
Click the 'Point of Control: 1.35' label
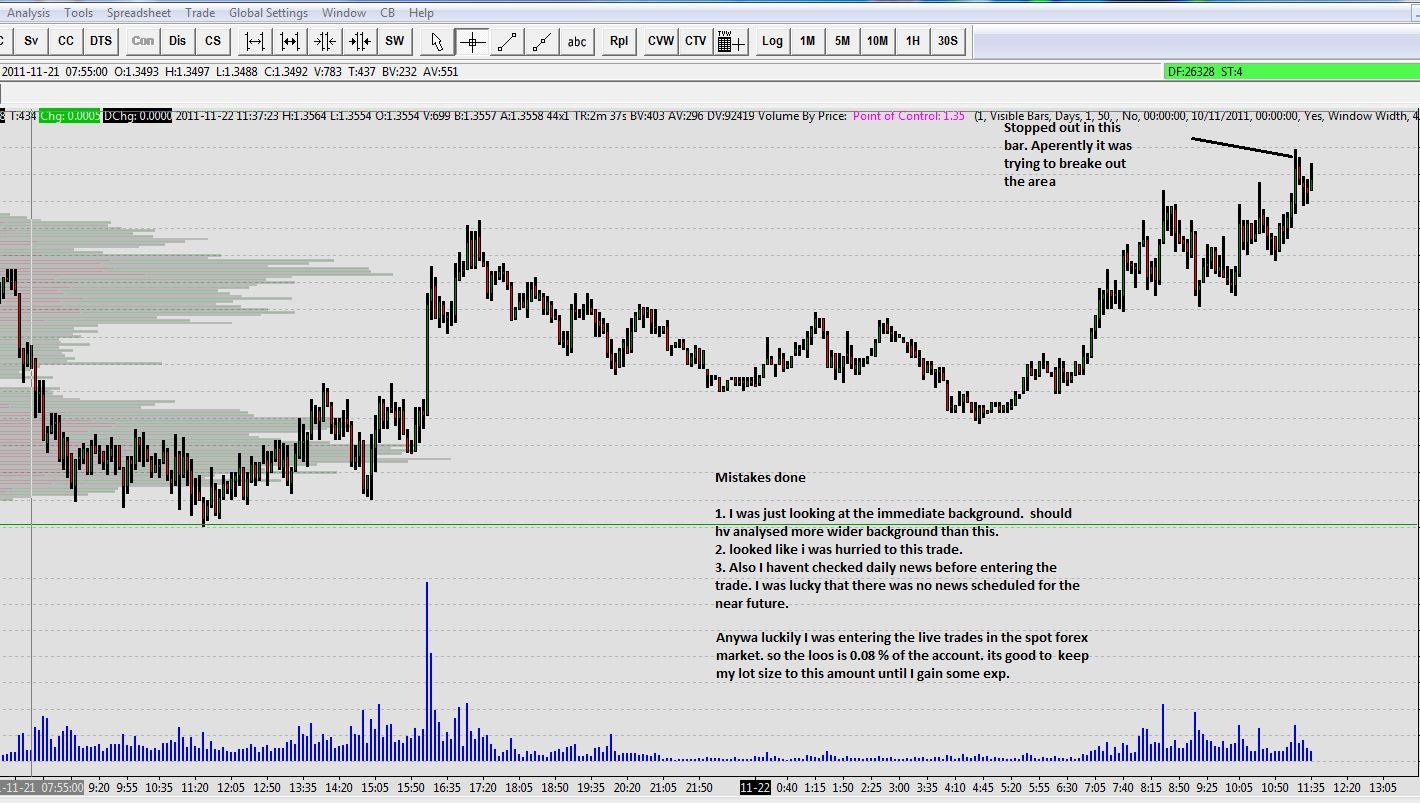(909, 116)
